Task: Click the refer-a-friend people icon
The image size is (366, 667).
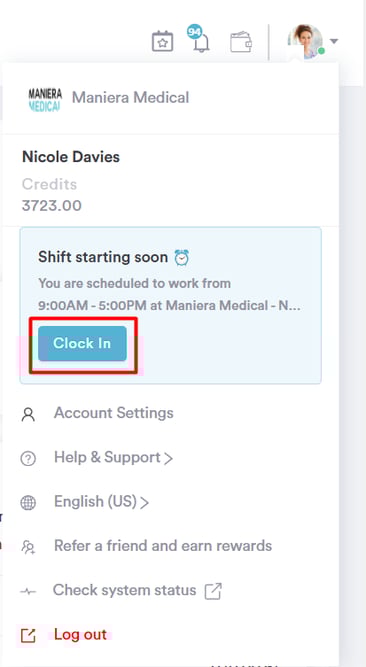Action: (x=28, y=547)
